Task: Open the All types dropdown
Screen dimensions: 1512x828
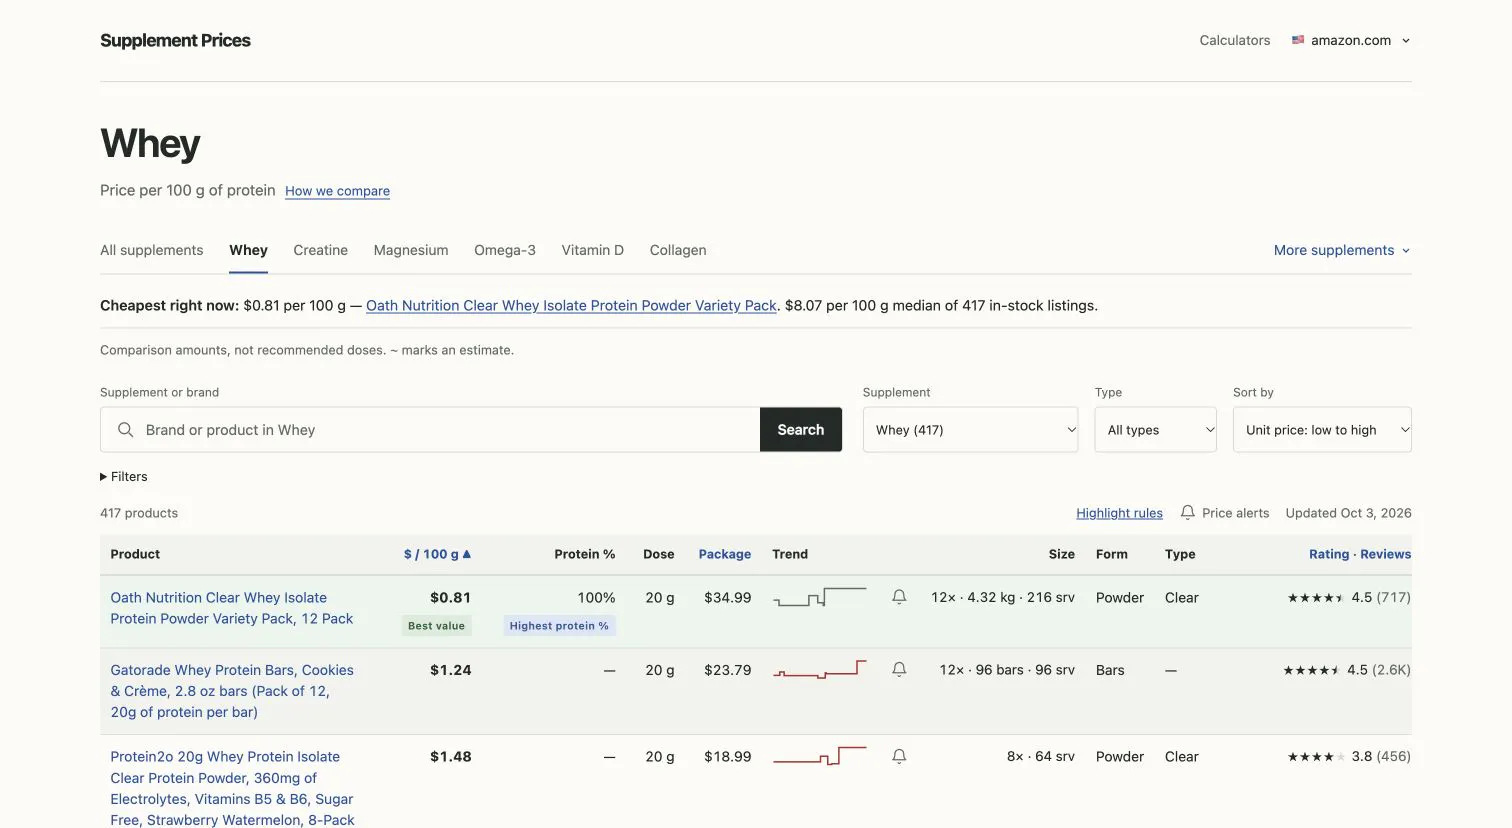Action: tap(1156, 430)
